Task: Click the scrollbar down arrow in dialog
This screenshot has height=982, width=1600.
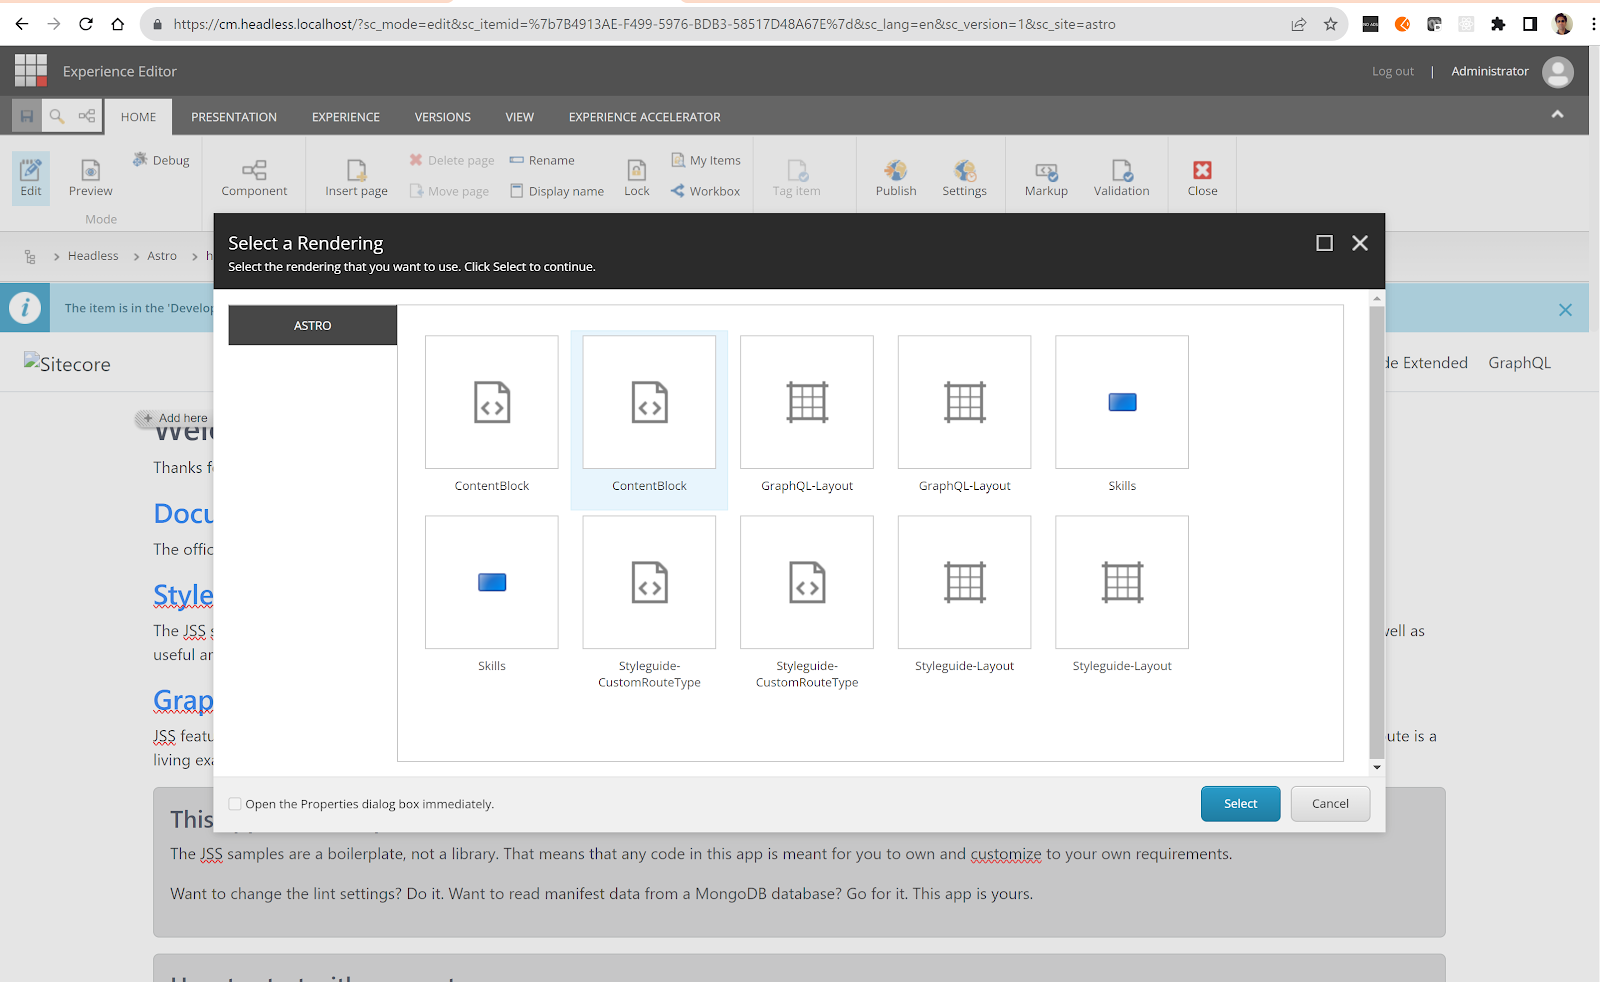Action: pos(1377,767)
